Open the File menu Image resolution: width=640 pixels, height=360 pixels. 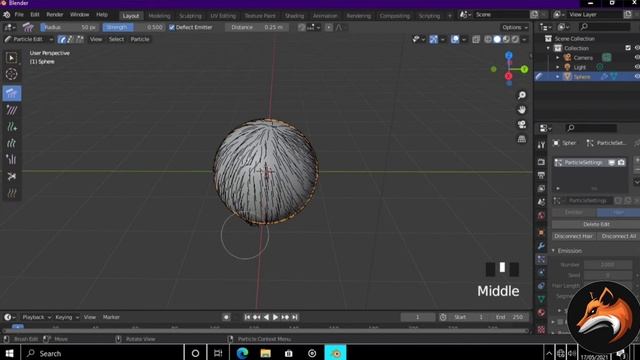tap(19, 15)
